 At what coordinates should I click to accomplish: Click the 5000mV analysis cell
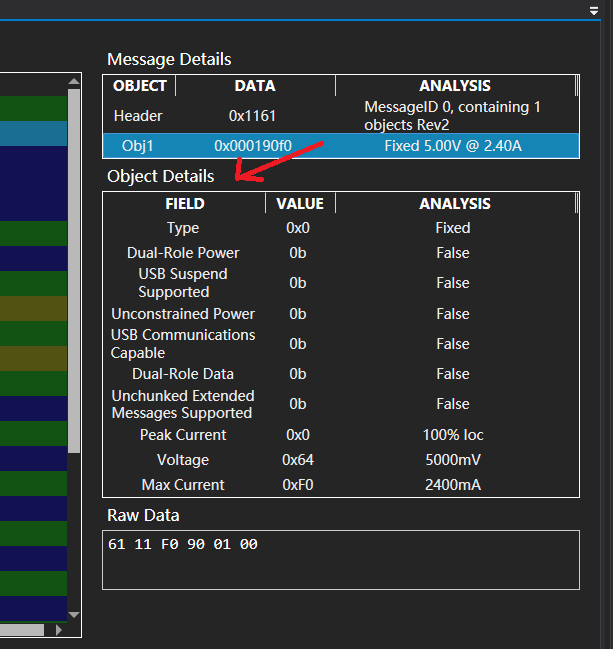[453, 460]
